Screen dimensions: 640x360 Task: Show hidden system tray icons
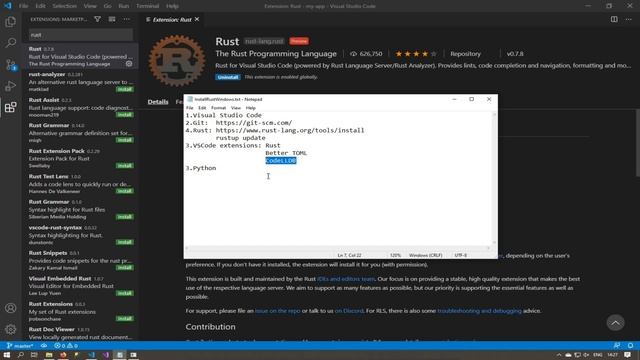click(x=559, y=355)
